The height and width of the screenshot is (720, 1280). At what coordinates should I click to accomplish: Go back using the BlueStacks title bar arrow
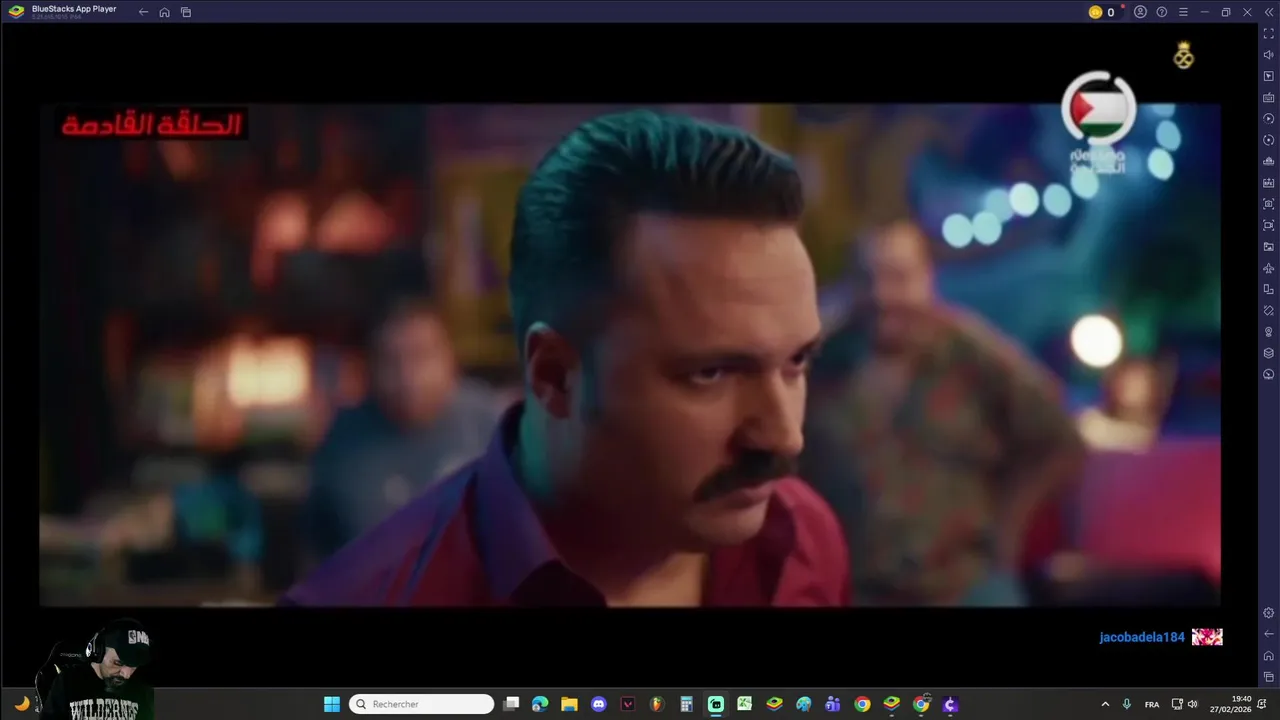point(143,12)
